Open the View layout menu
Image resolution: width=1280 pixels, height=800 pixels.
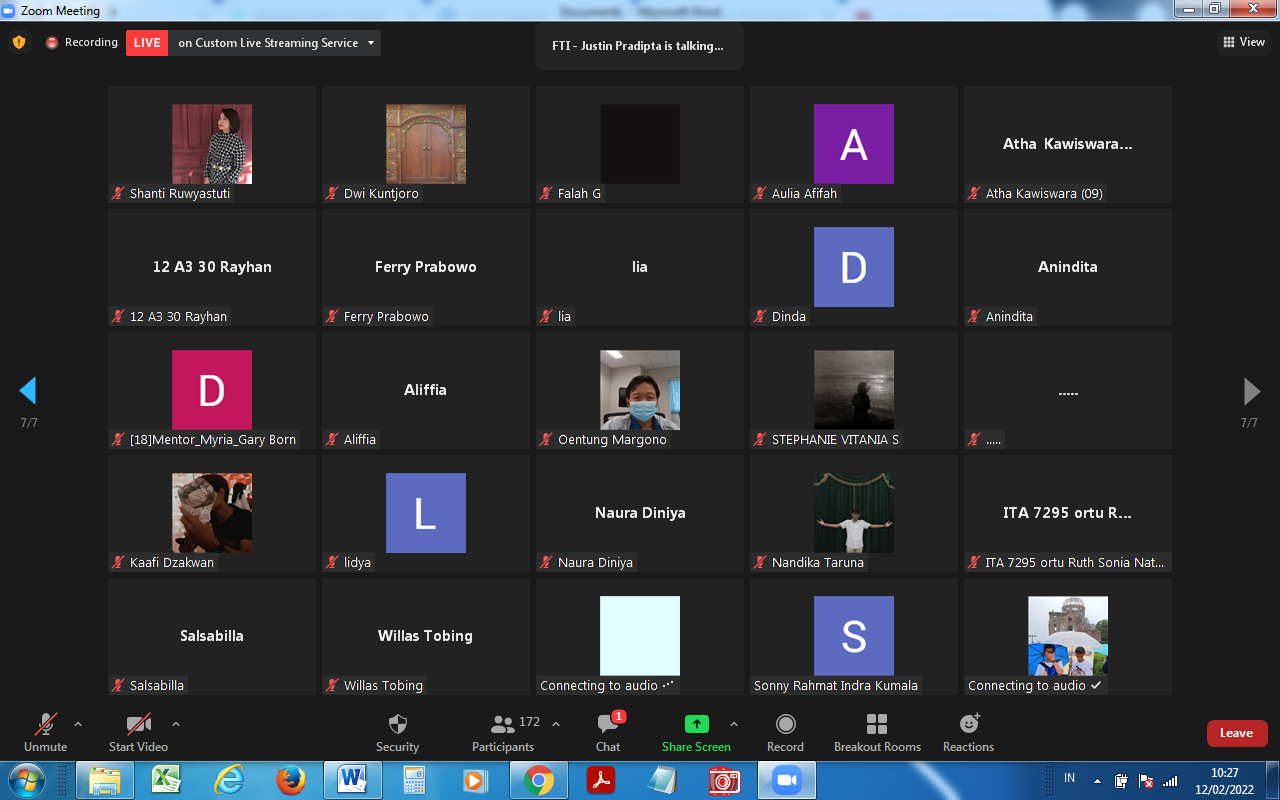[x=1243, y=42]
